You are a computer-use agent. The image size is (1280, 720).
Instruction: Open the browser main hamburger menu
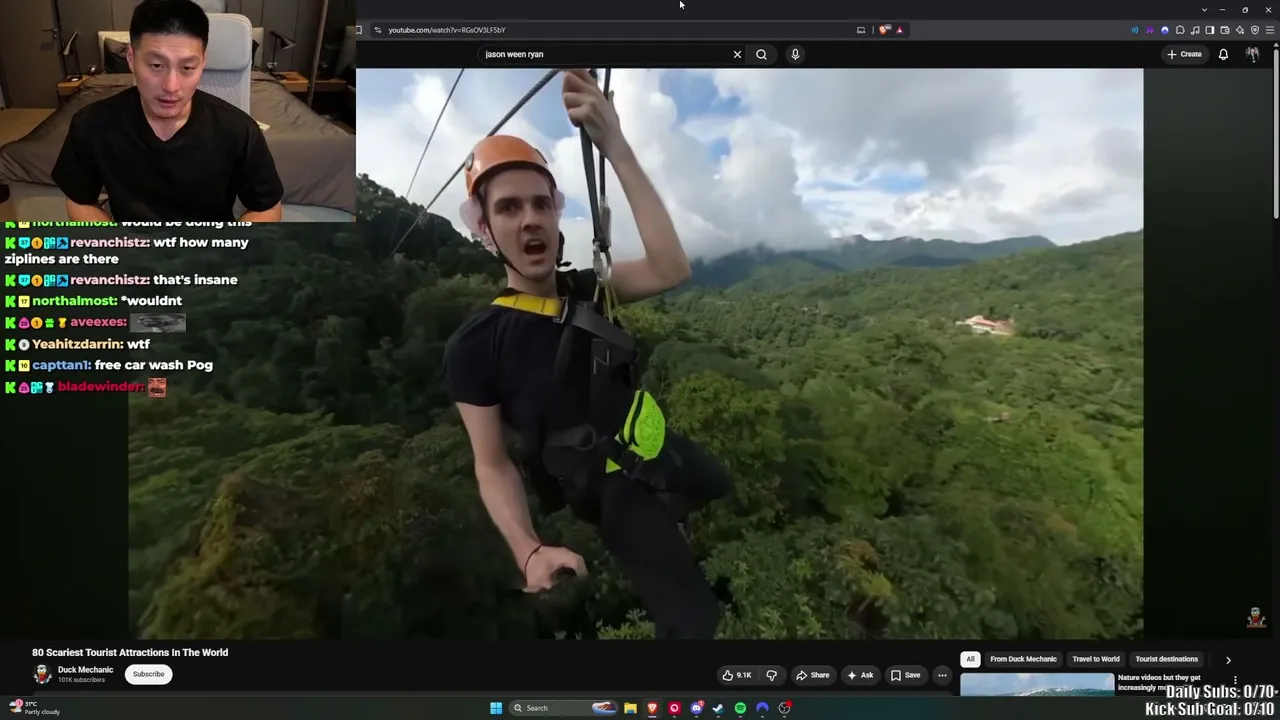(x=1270, y=30)
